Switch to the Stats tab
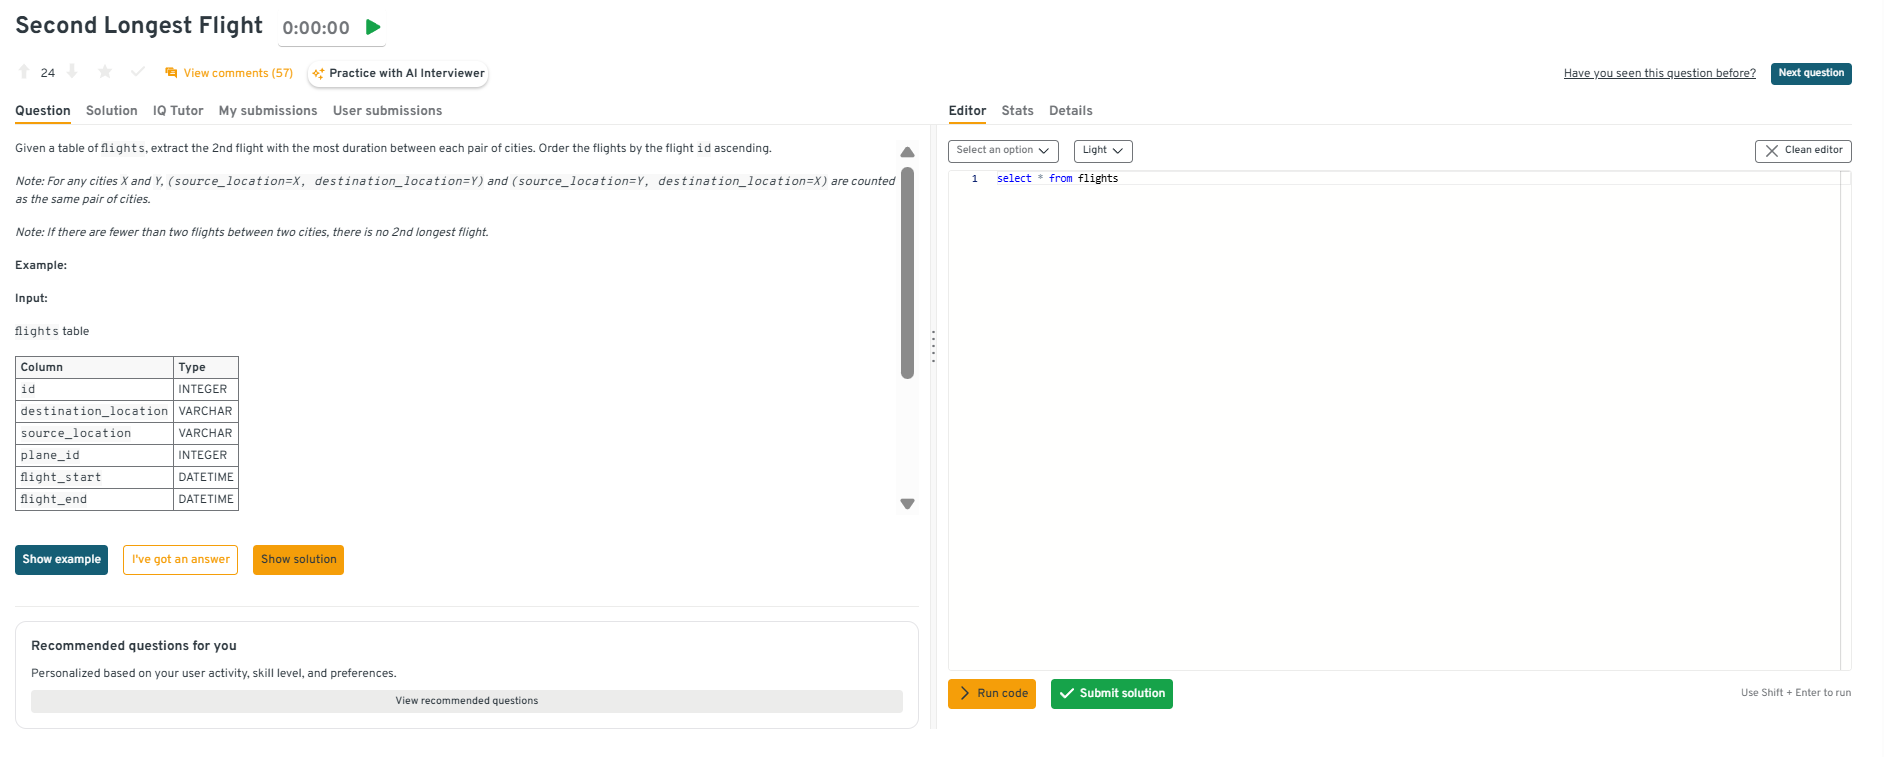Image resolution: width=1884 pixels, height=757 pixels. [1017, 111]
